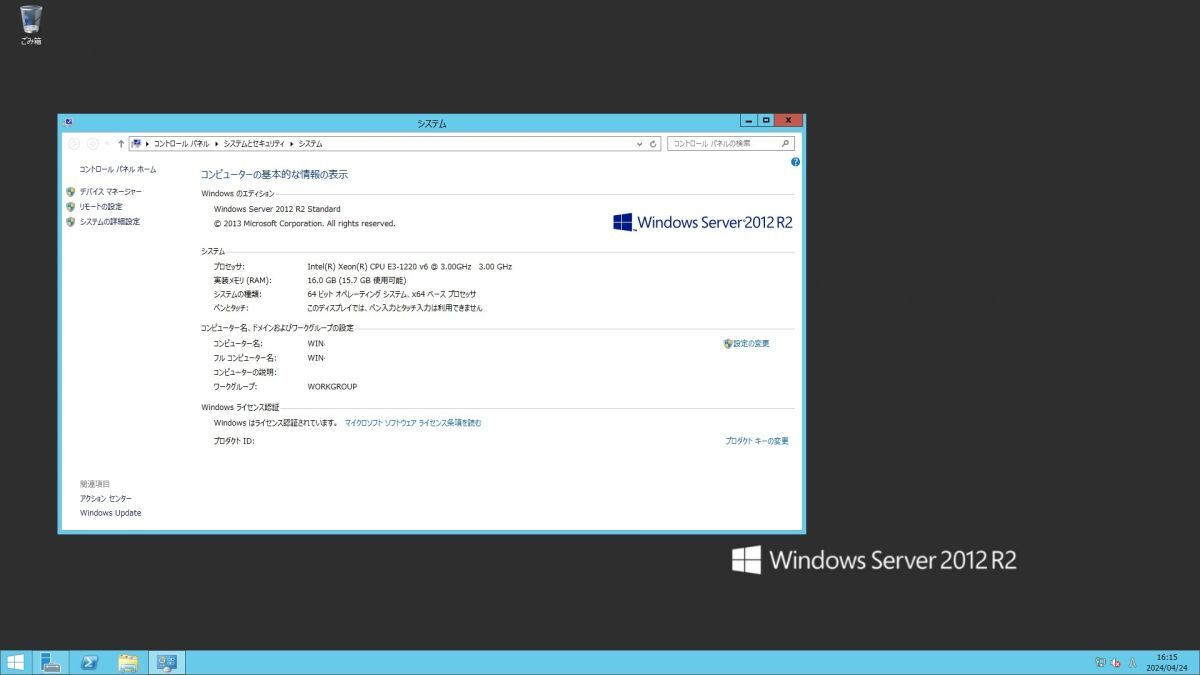The image size is (1200, 675).
Task: Maximize the システム window
Action: pyautogui.click(x=766, y=120)
